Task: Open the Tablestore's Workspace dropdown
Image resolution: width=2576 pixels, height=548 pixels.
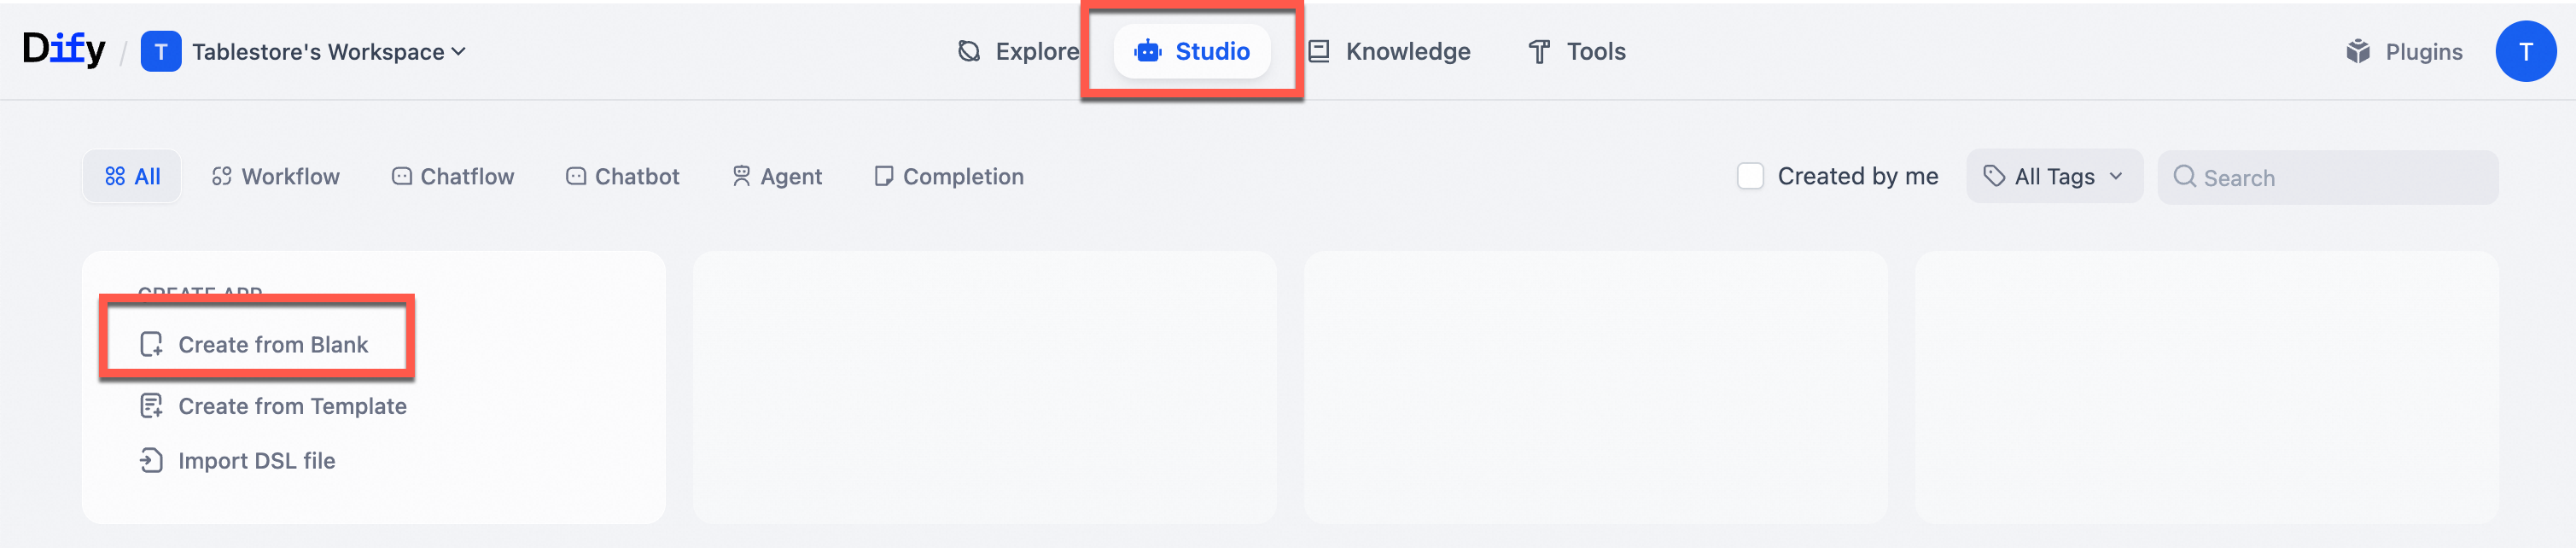Action: tap(328, 52)
